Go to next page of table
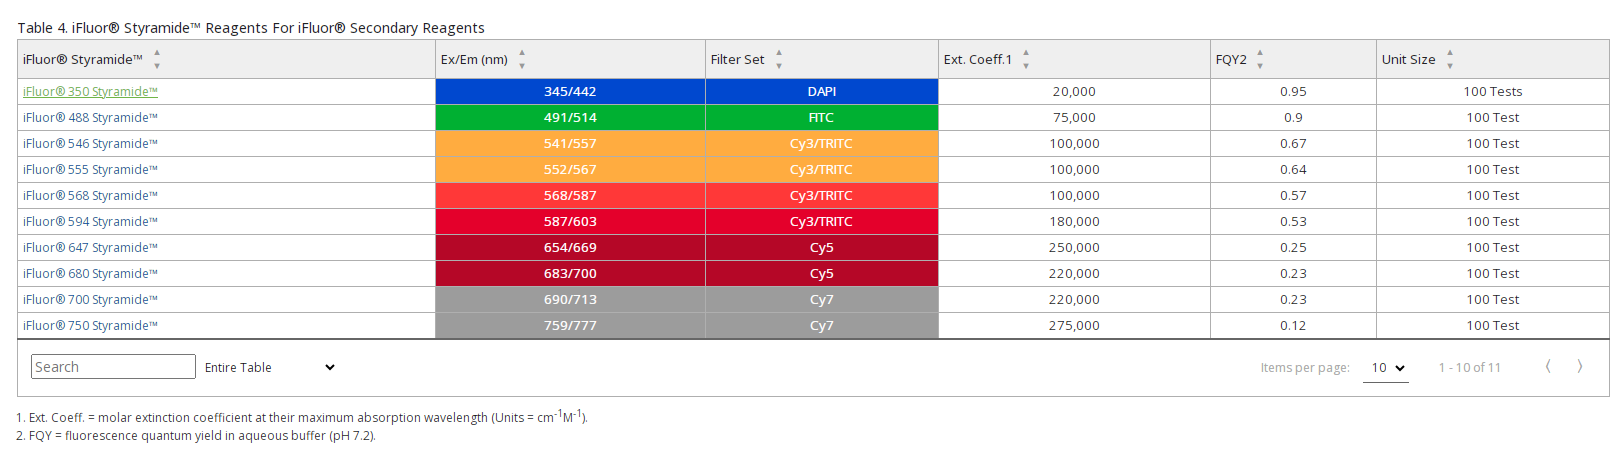The image size is (1613, 454). [1580, 367]
